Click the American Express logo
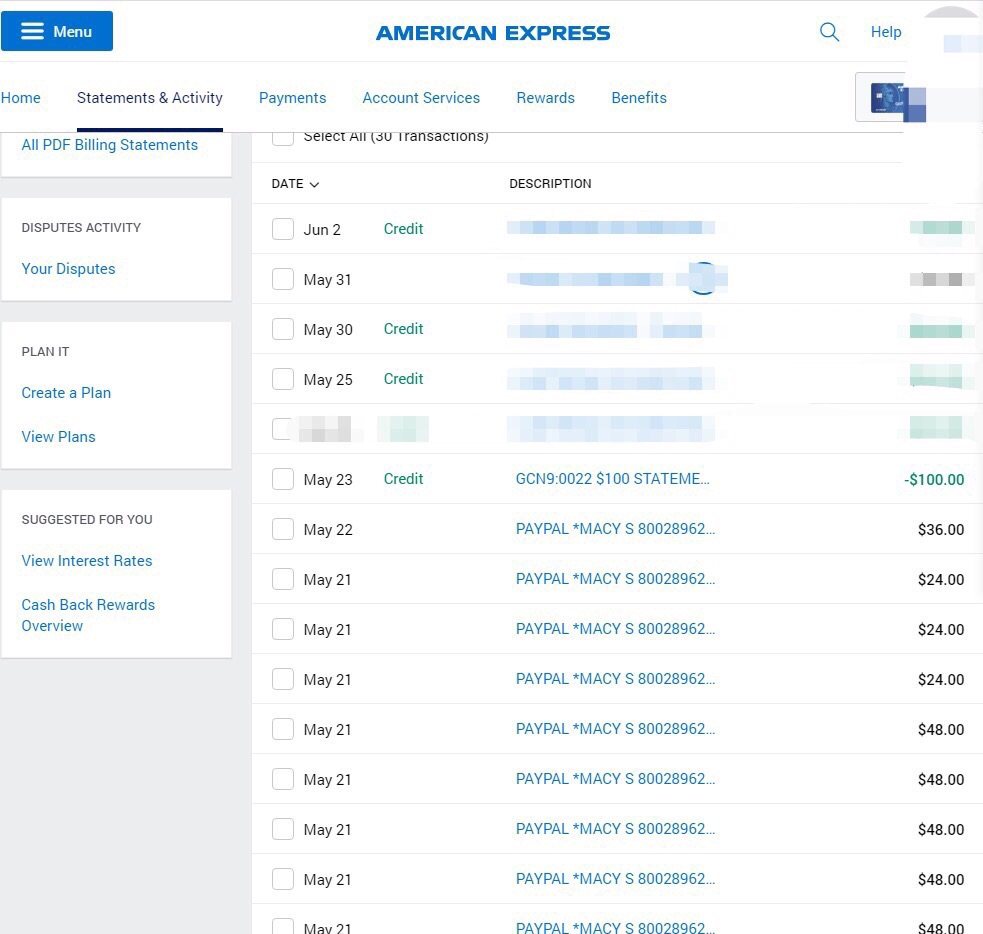 tap(493, 33)
